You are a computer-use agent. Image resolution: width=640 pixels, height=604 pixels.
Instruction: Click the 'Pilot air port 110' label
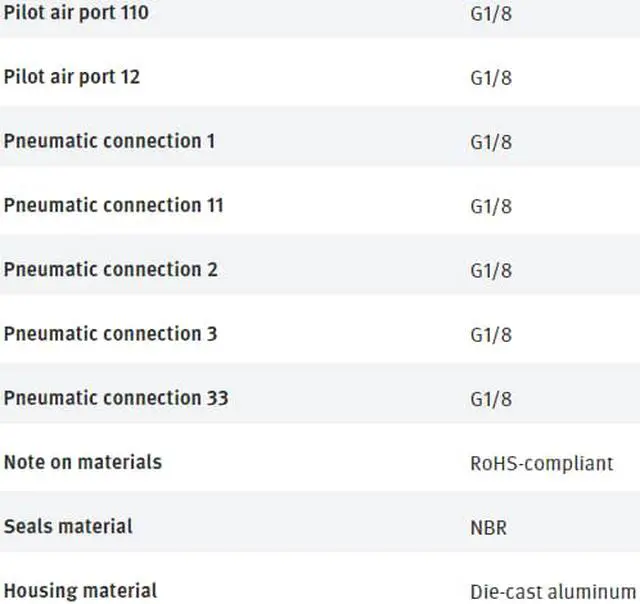pos(76,14)
